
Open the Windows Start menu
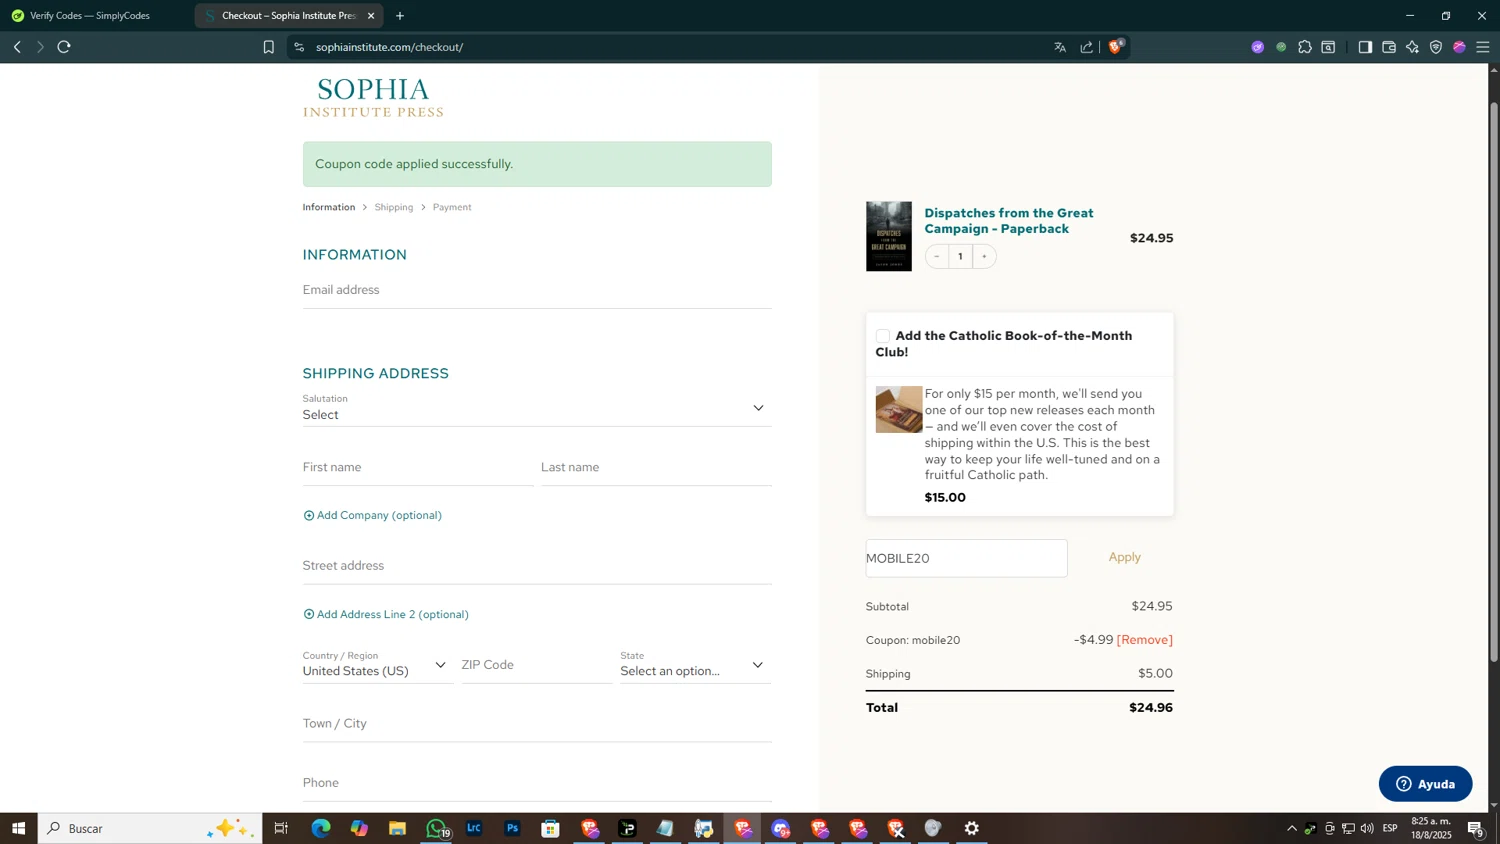click(x=18, y=828)
